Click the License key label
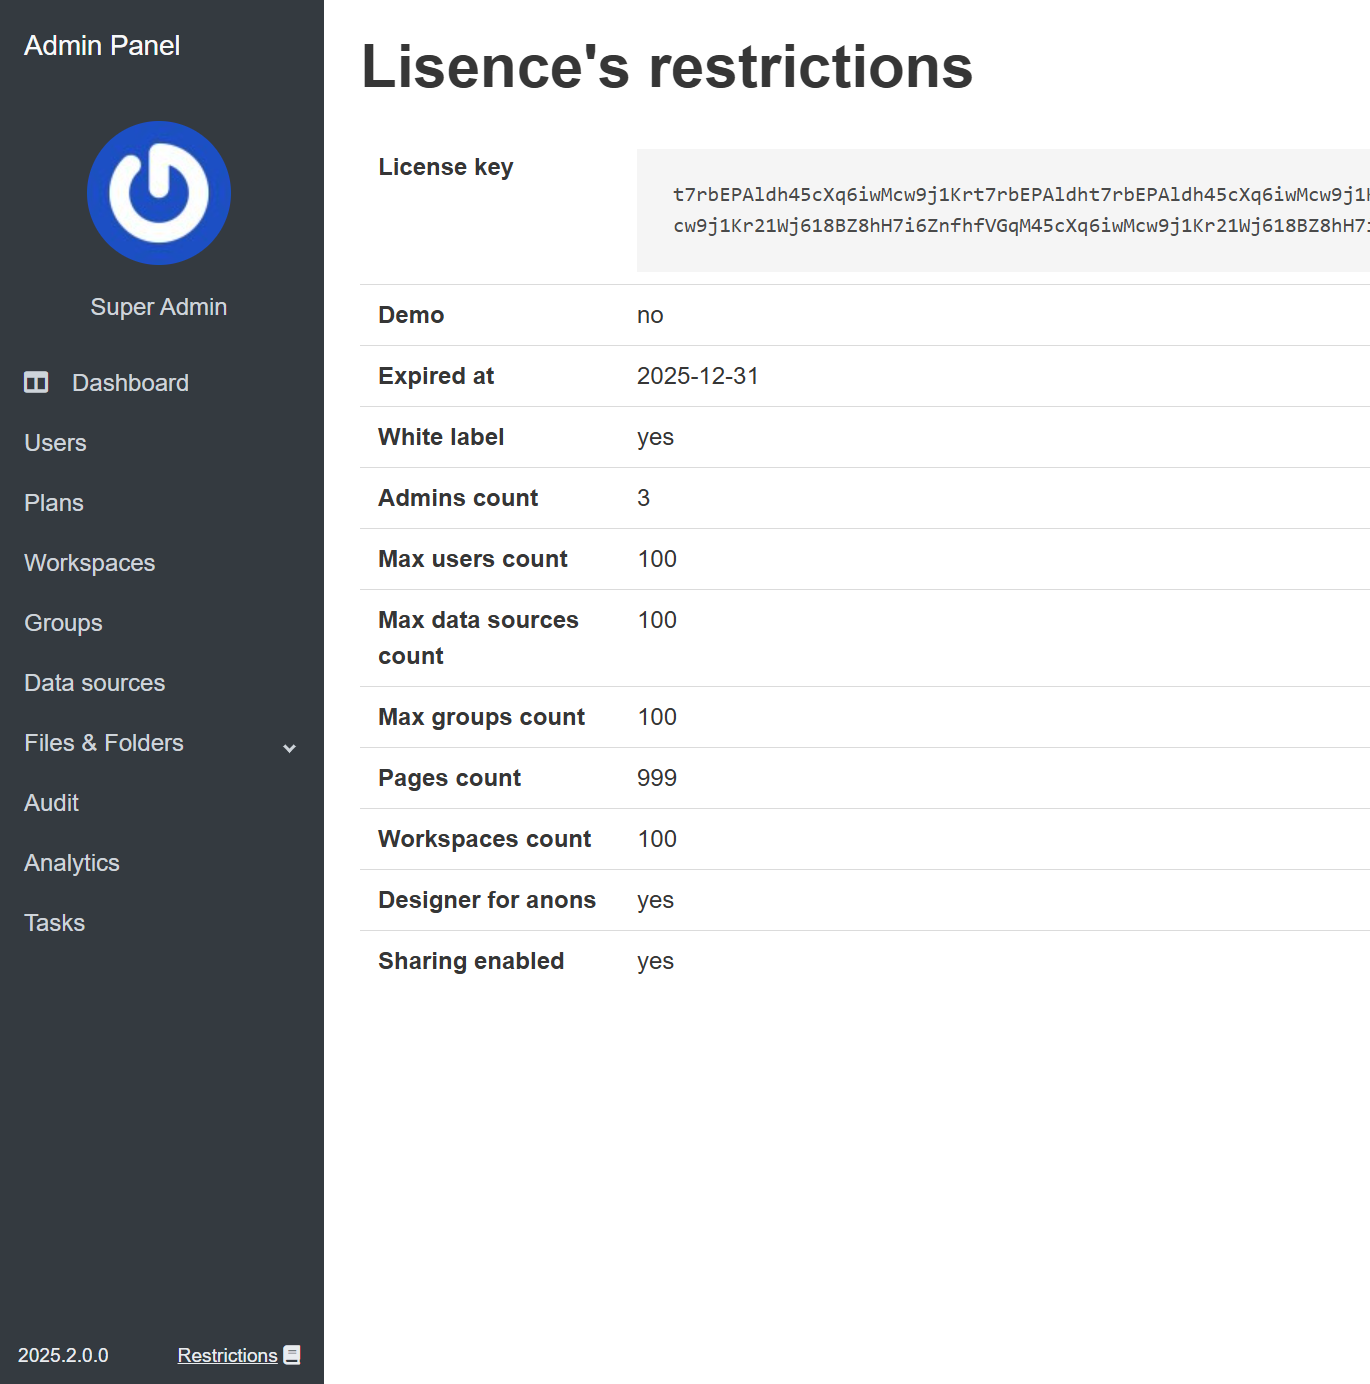This screenshot has height=1384, width=1370. [446, 167]
